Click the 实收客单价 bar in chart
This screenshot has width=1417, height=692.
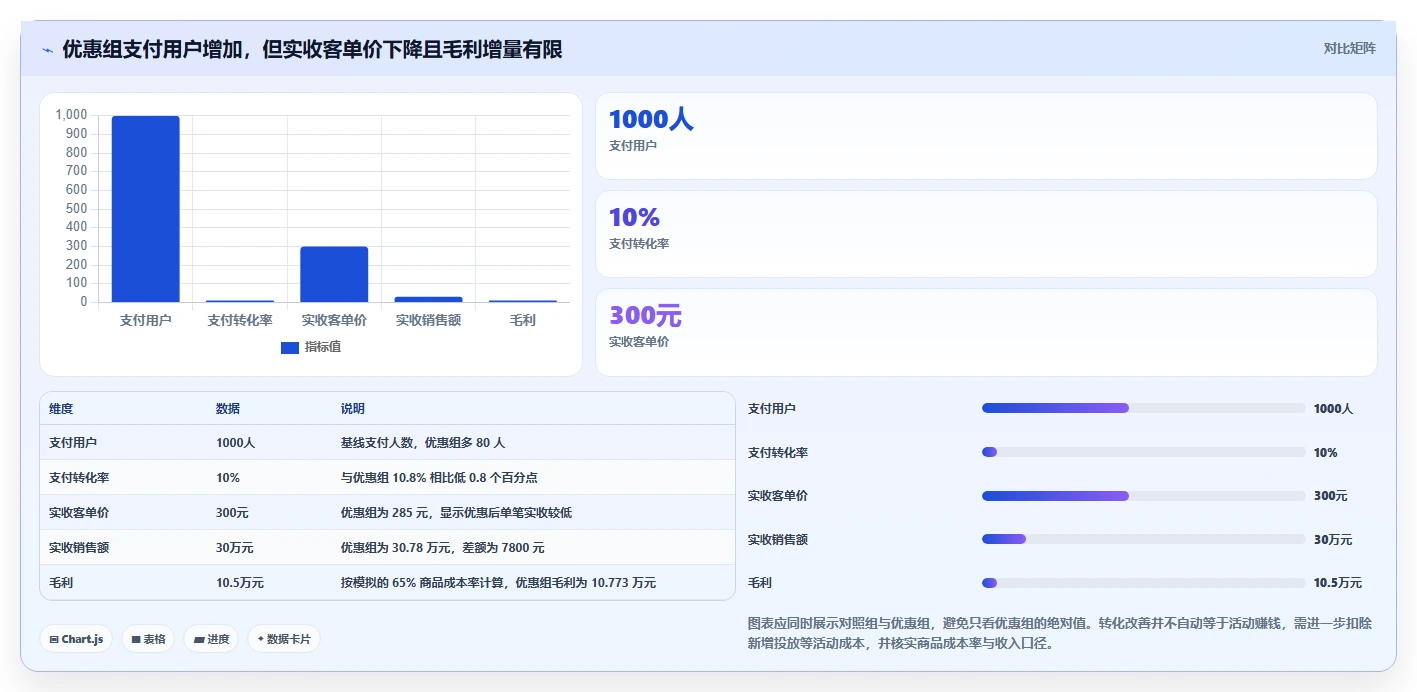[334, 274]
